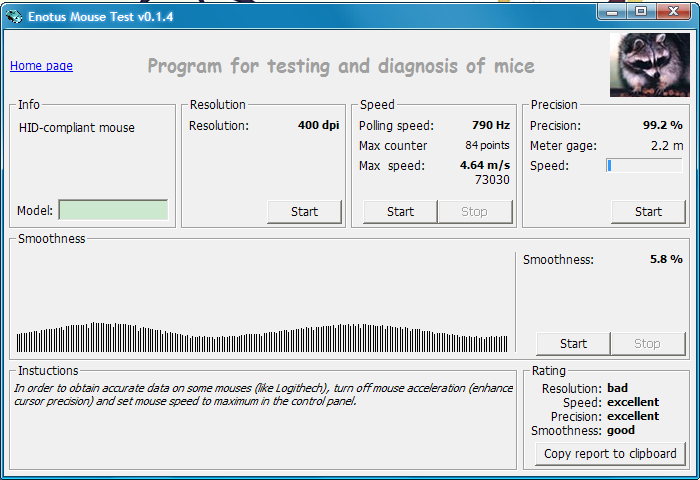Click the 84 points max counter value
The height and width of the screenshot is (480, 700).
click(x=487, y=145)
